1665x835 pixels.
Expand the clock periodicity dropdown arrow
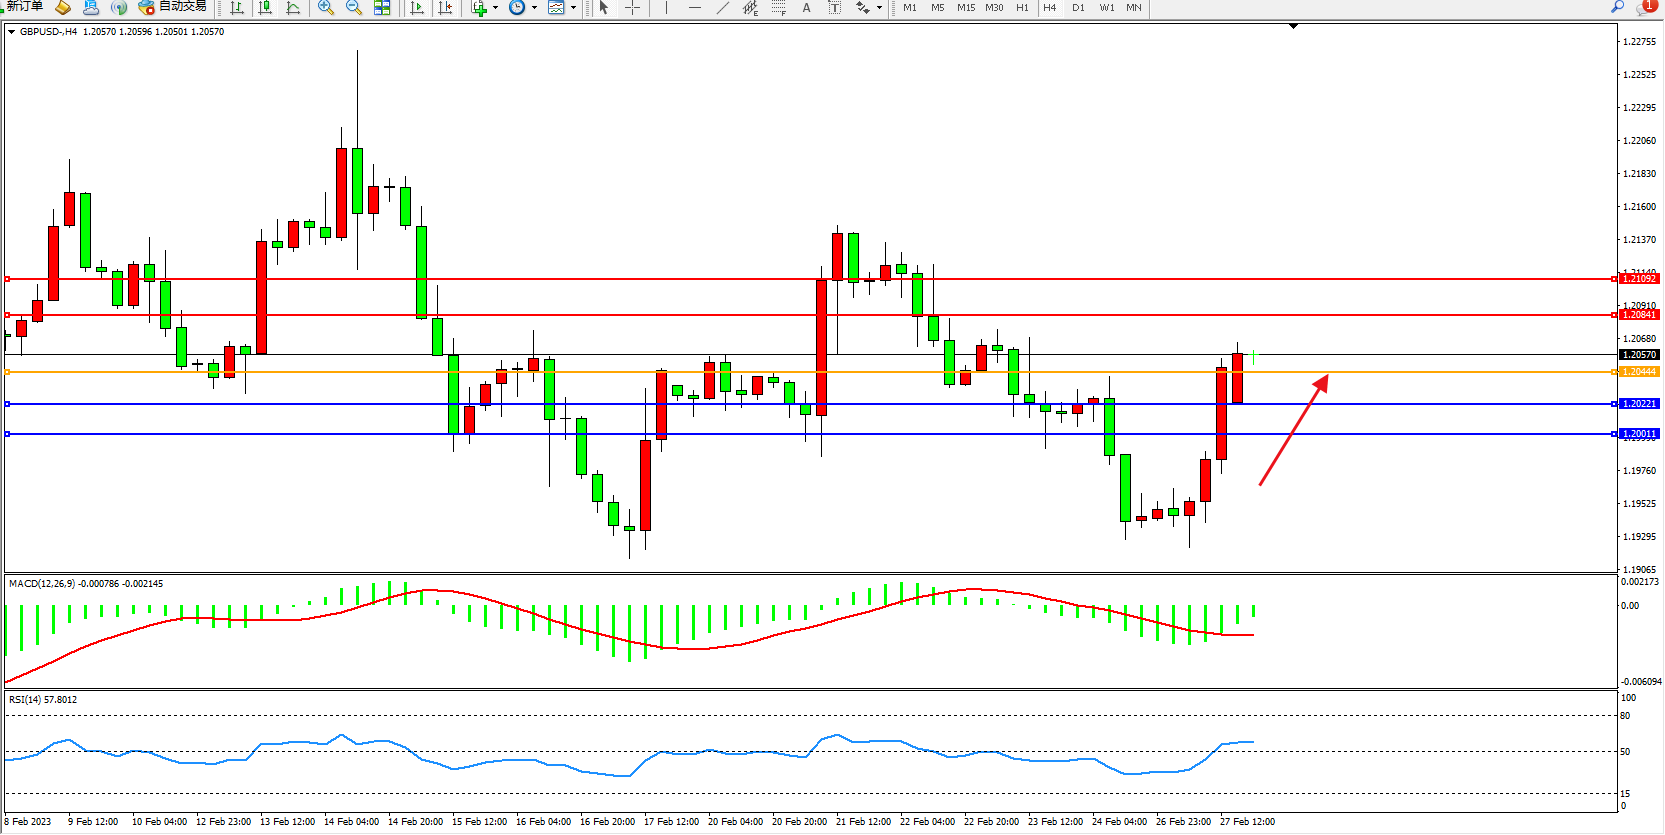tap(534, 8)
